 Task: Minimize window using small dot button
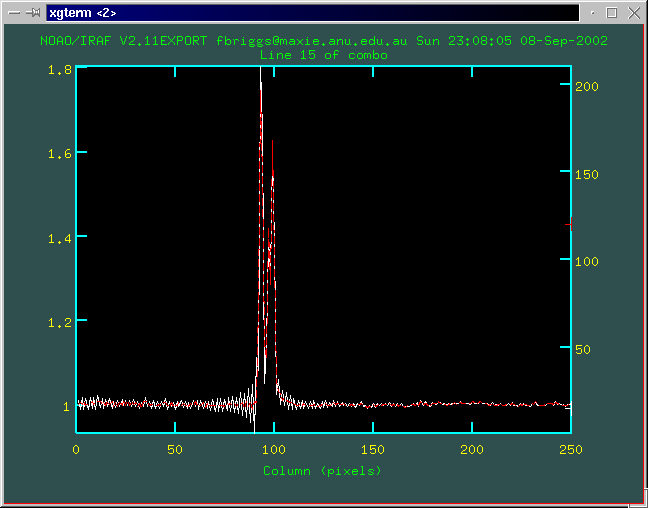click(x=593, y=13)
